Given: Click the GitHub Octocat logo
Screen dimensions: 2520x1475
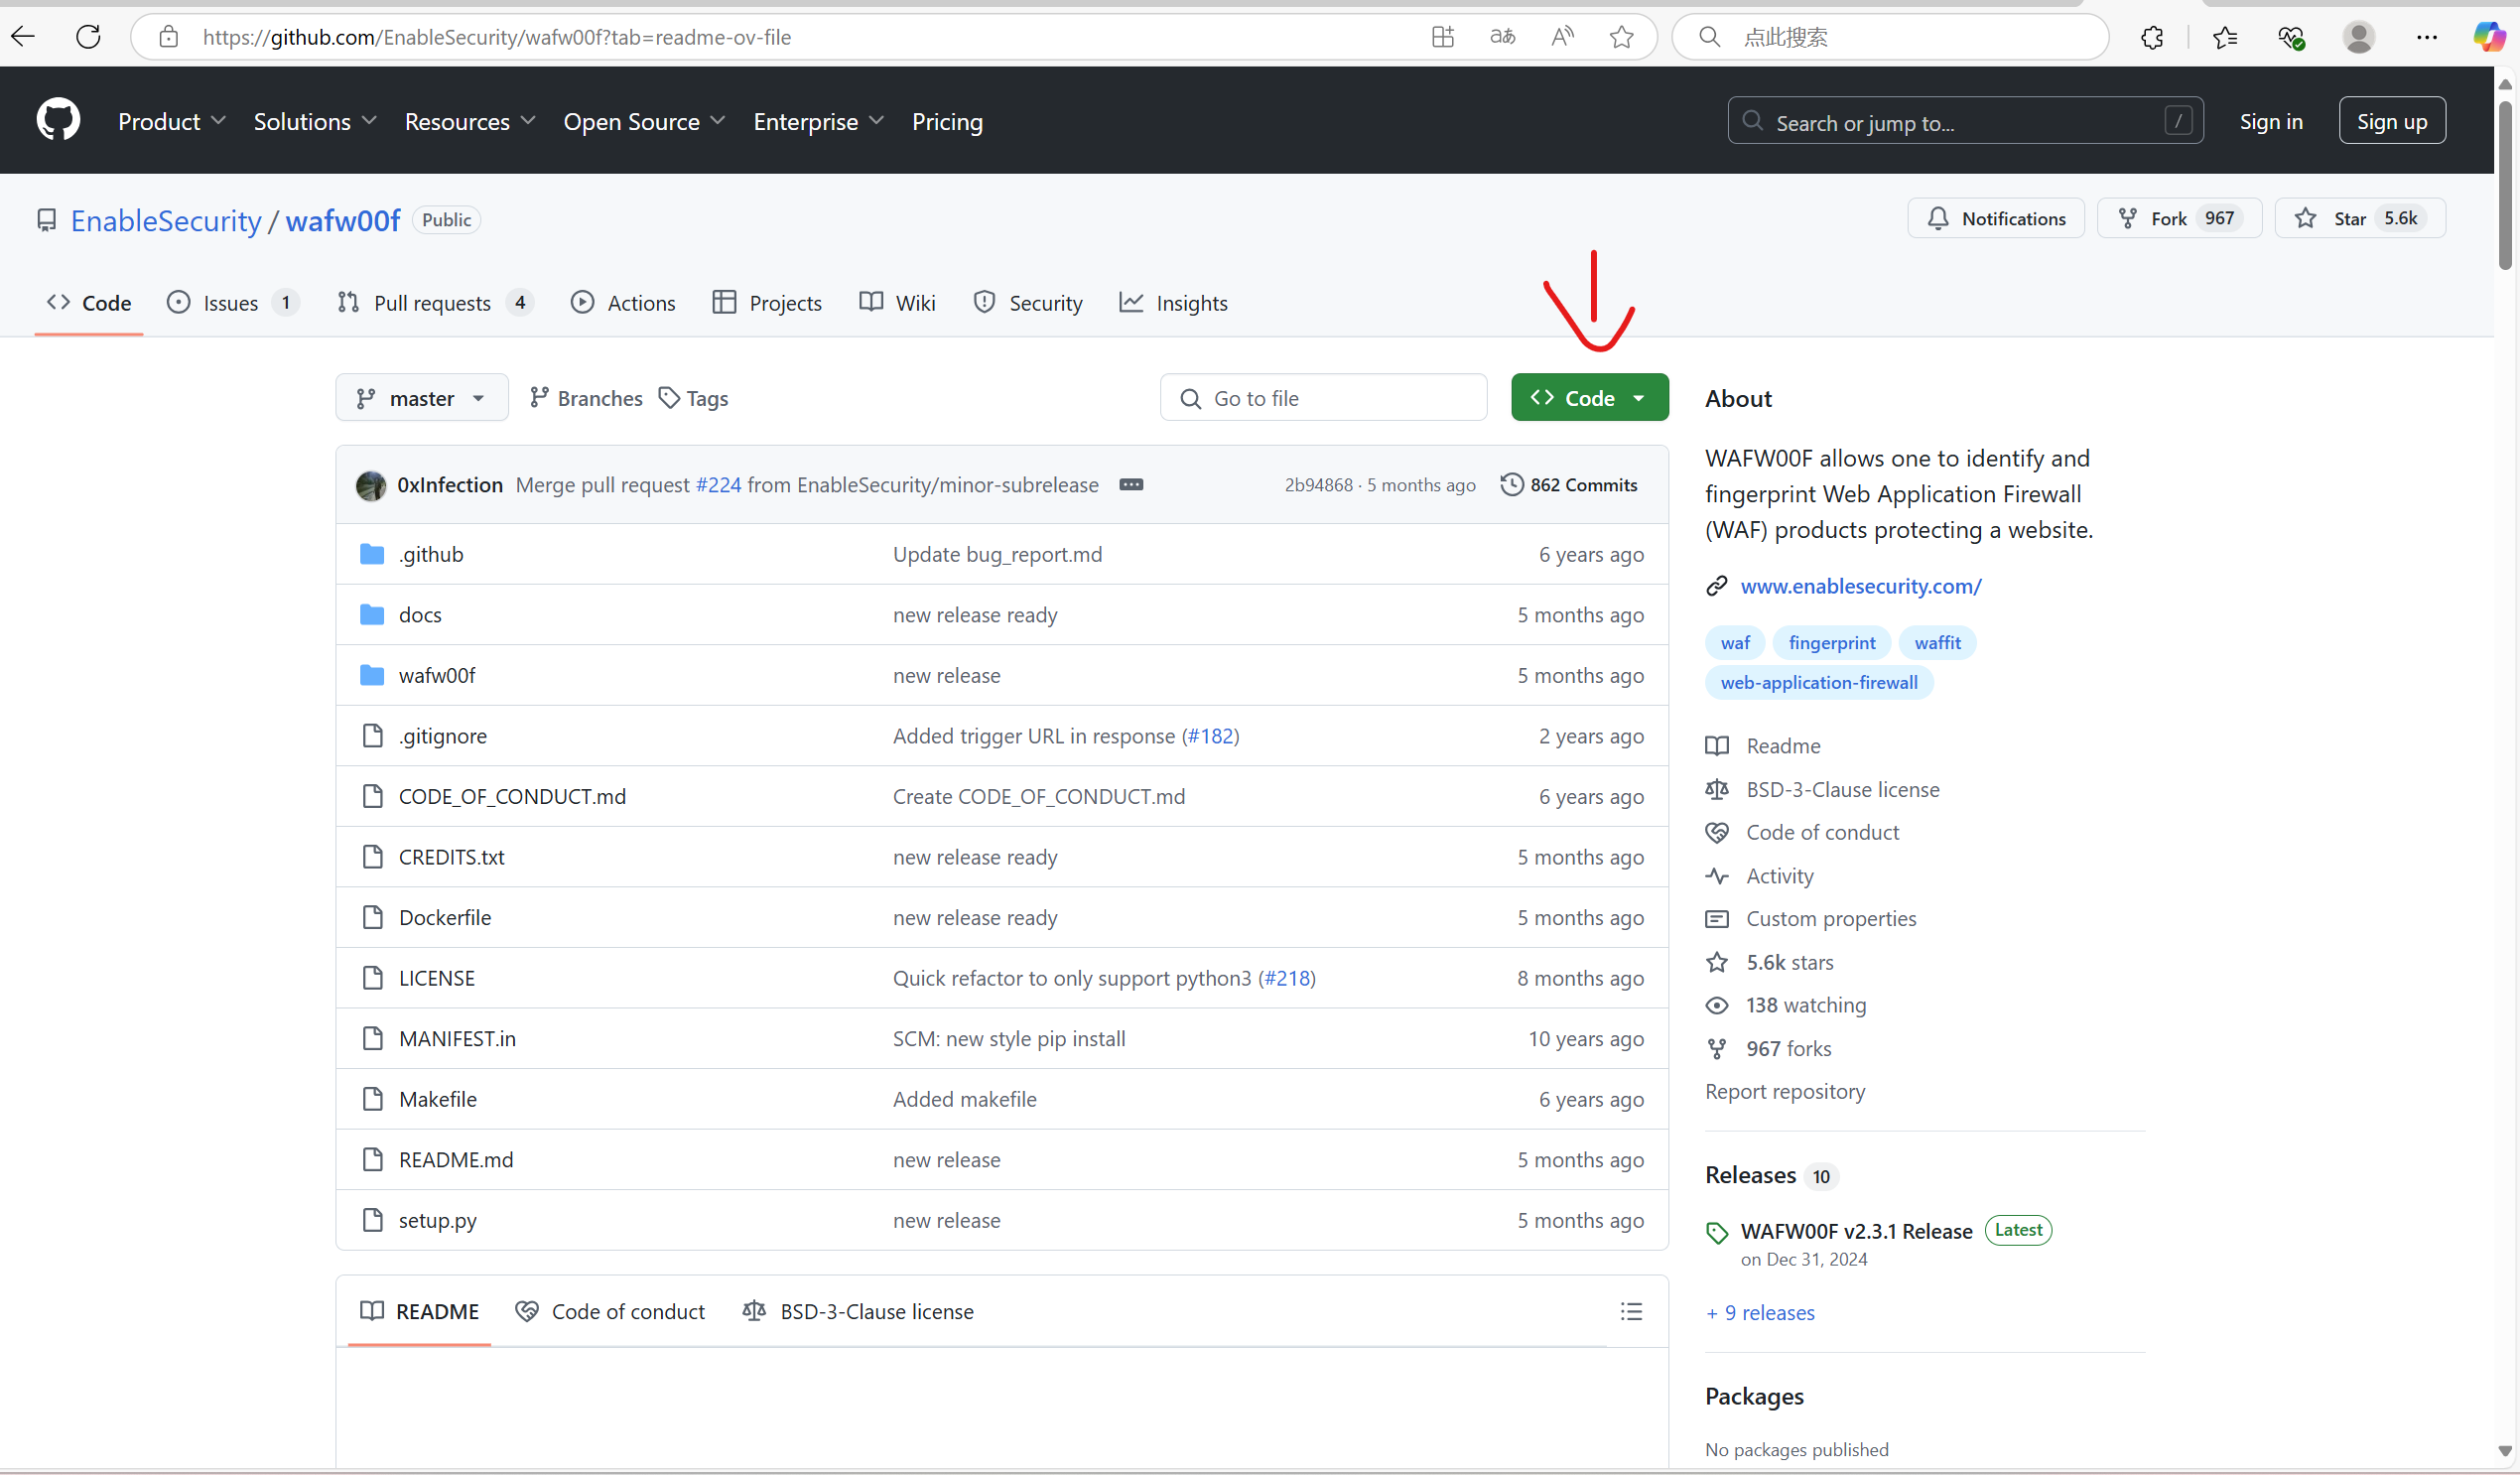Looking at the screenshot, I should click(x=58, y=120).
